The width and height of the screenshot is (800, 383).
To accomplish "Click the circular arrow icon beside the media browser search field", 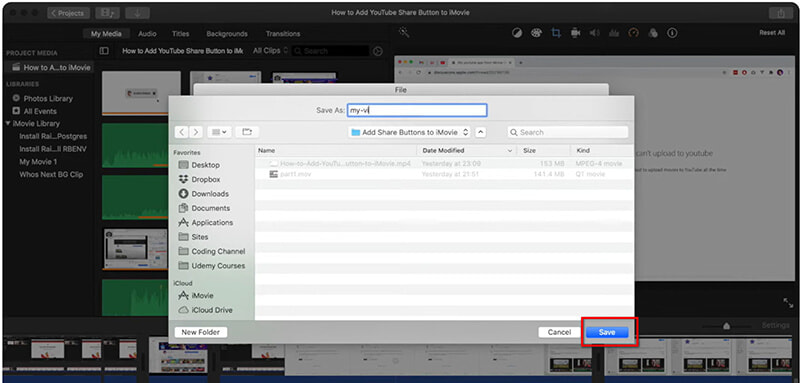I will (378, 51).
